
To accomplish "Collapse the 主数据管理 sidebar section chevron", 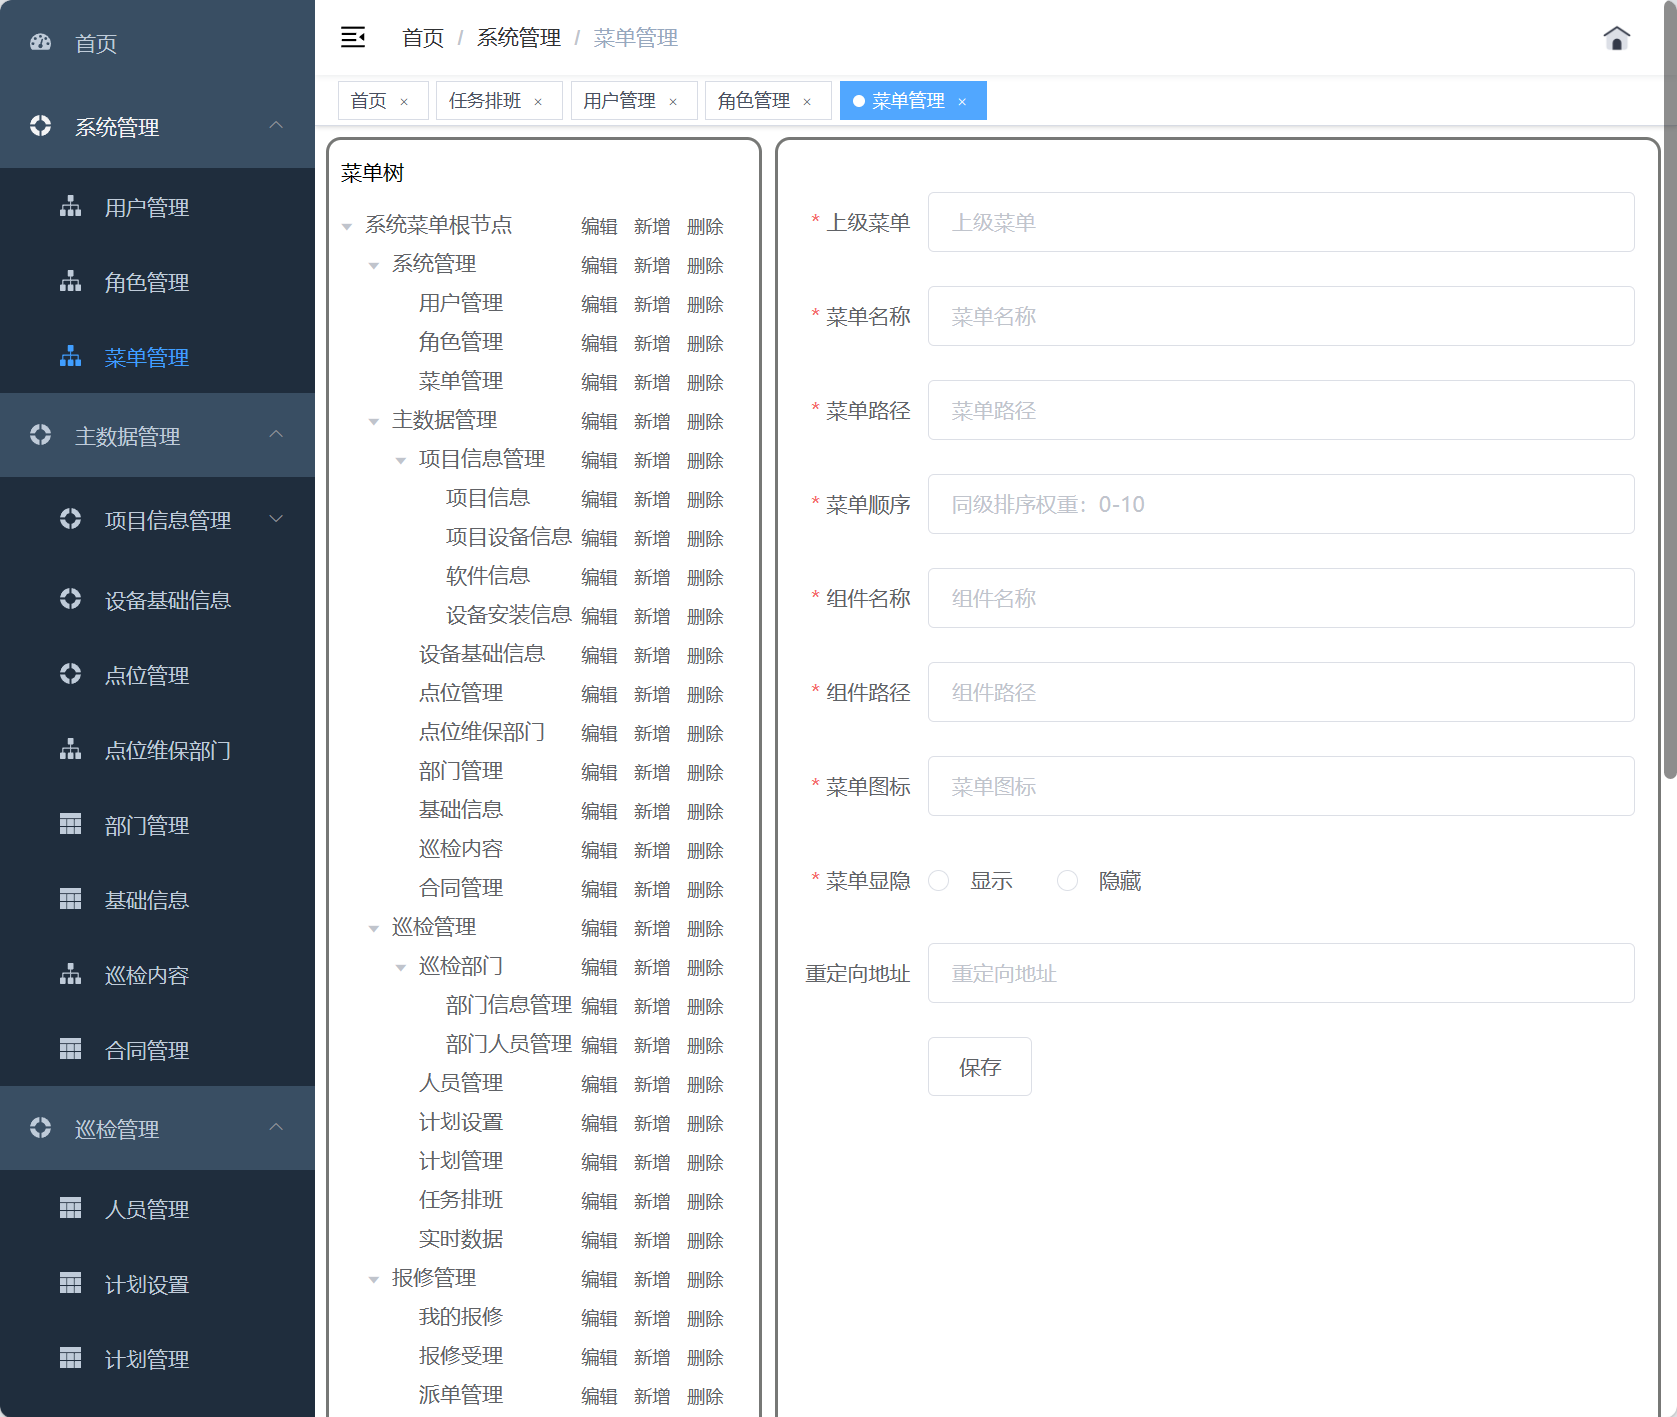I will pyautogui.click(x=277, y=434).
